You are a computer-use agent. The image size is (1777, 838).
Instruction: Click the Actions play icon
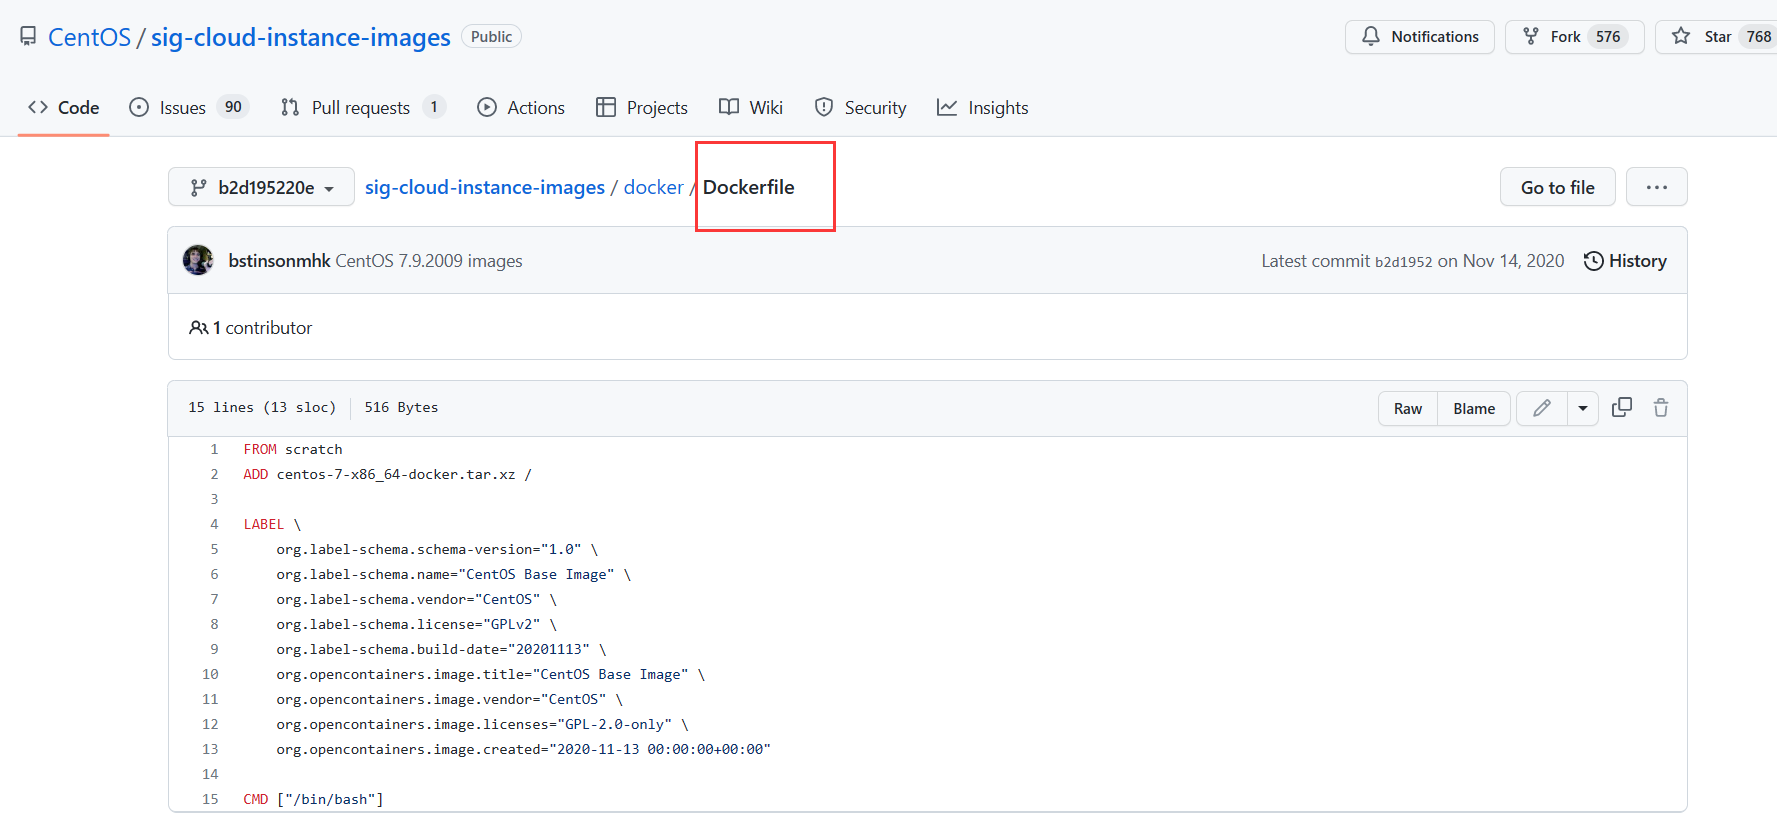[x=487, y=107]
